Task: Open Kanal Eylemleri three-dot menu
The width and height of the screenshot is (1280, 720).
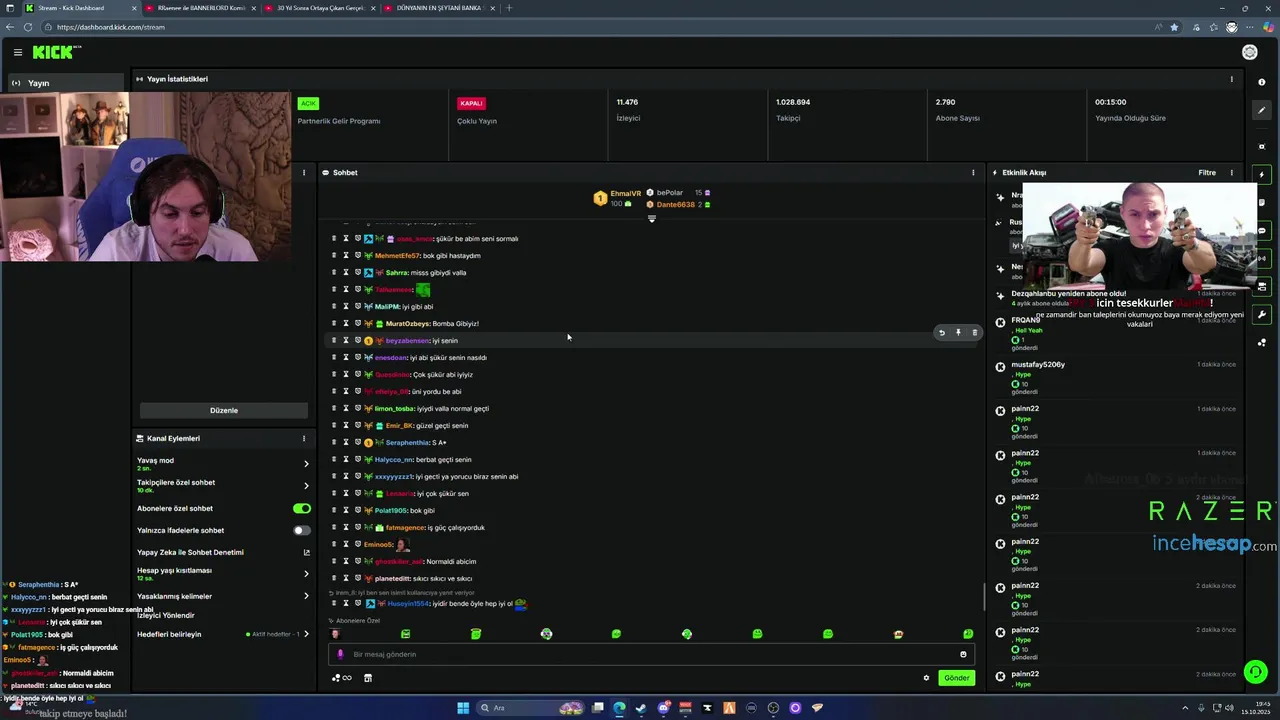Action: [x=304, y=438]
